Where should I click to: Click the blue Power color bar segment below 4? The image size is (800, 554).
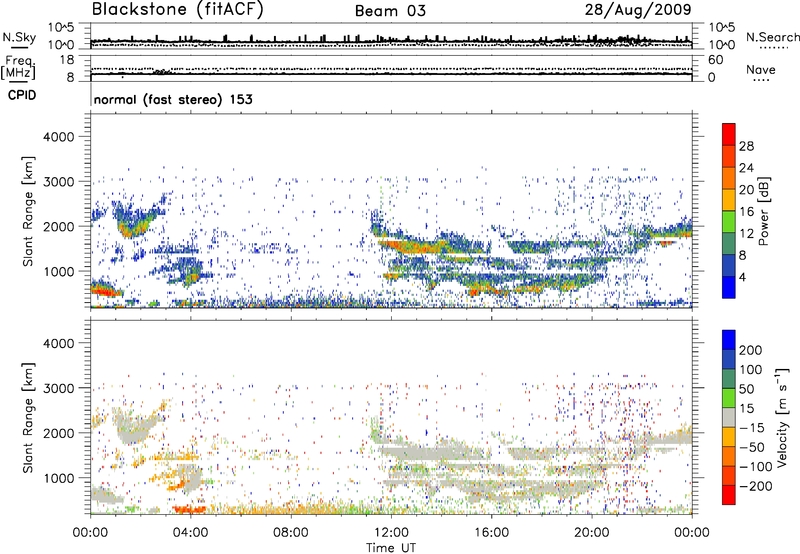pyautogui.click(x=729, y=287)
